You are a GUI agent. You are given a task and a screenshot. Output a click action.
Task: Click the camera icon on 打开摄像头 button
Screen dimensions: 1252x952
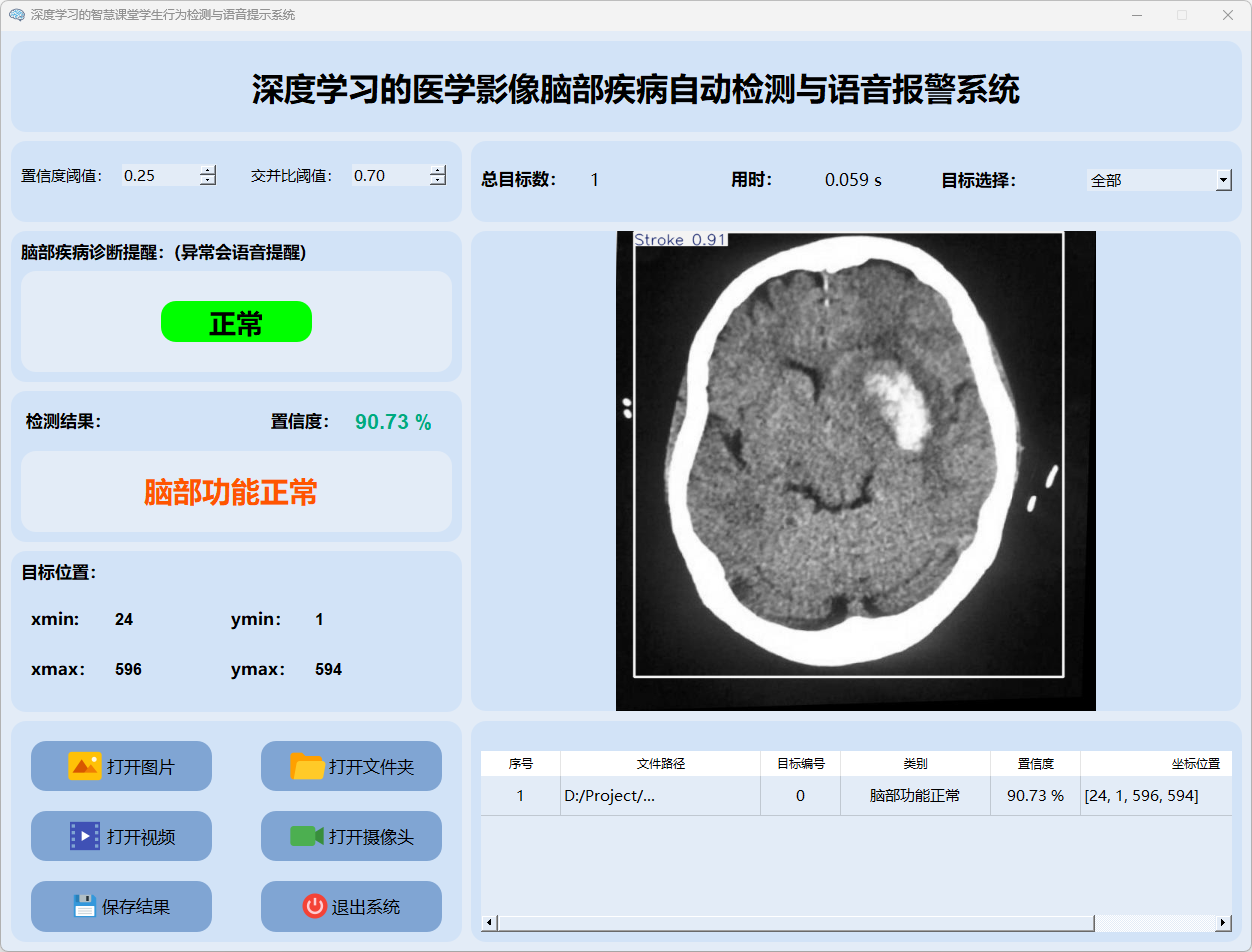coord(307,836)
